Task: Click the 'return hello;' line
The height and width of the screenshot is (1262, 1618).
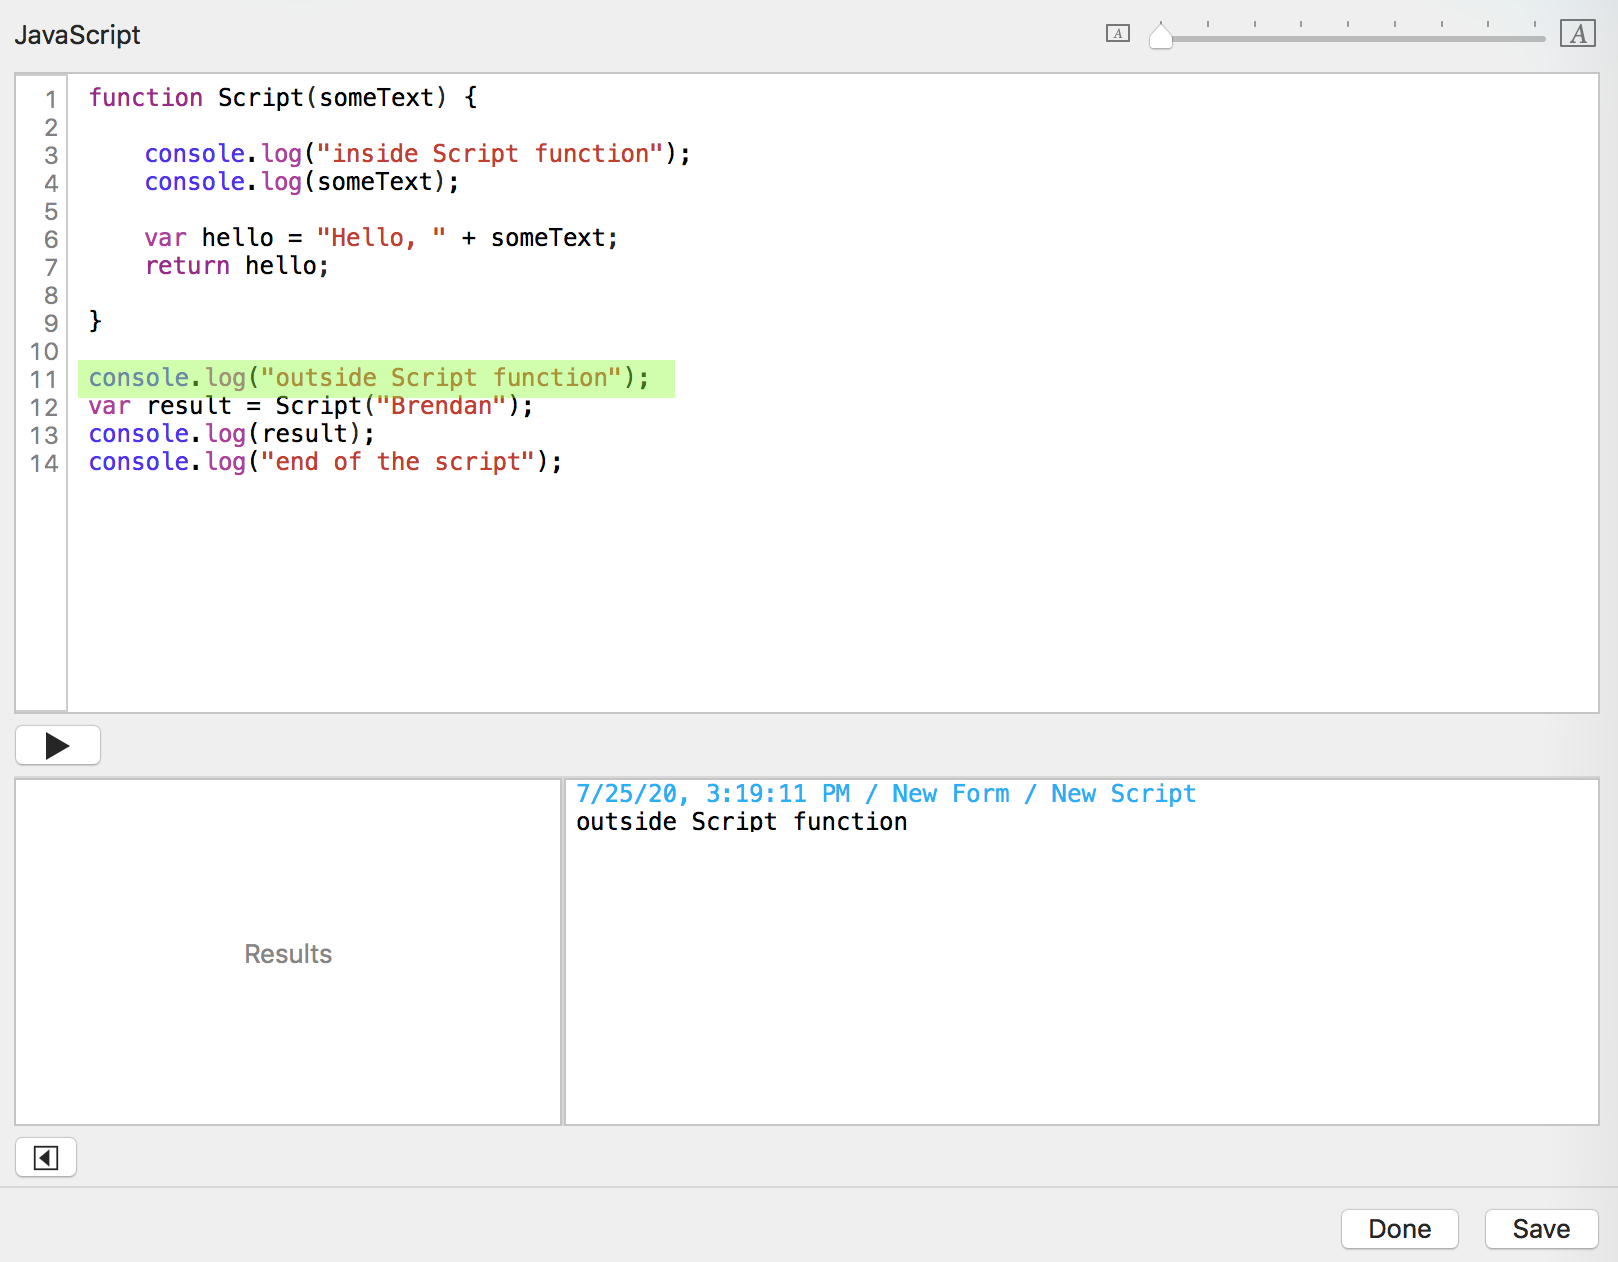Action: (236, 266)
